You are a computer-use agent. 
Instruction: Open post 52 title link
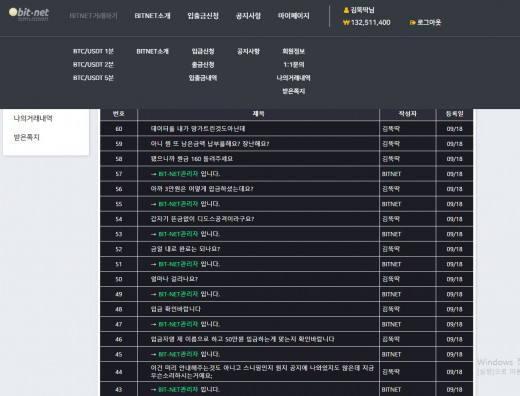185,249
